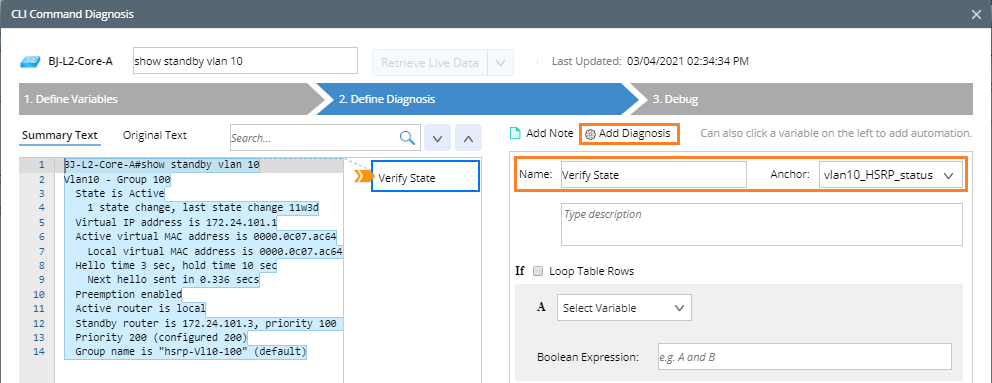Image resolution: width=992 pixels, height=383 pixels.
Task: Click the orange Verify State anchor marker
Action: point(363,176)
